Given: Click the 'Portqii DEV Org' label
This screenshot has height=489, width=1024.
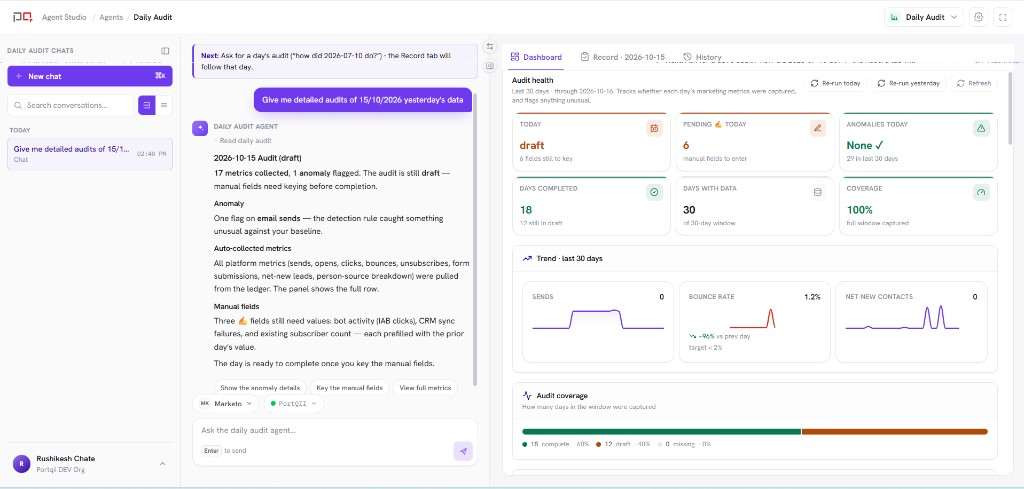Looking at the screenshot, I should coord(61,469).
